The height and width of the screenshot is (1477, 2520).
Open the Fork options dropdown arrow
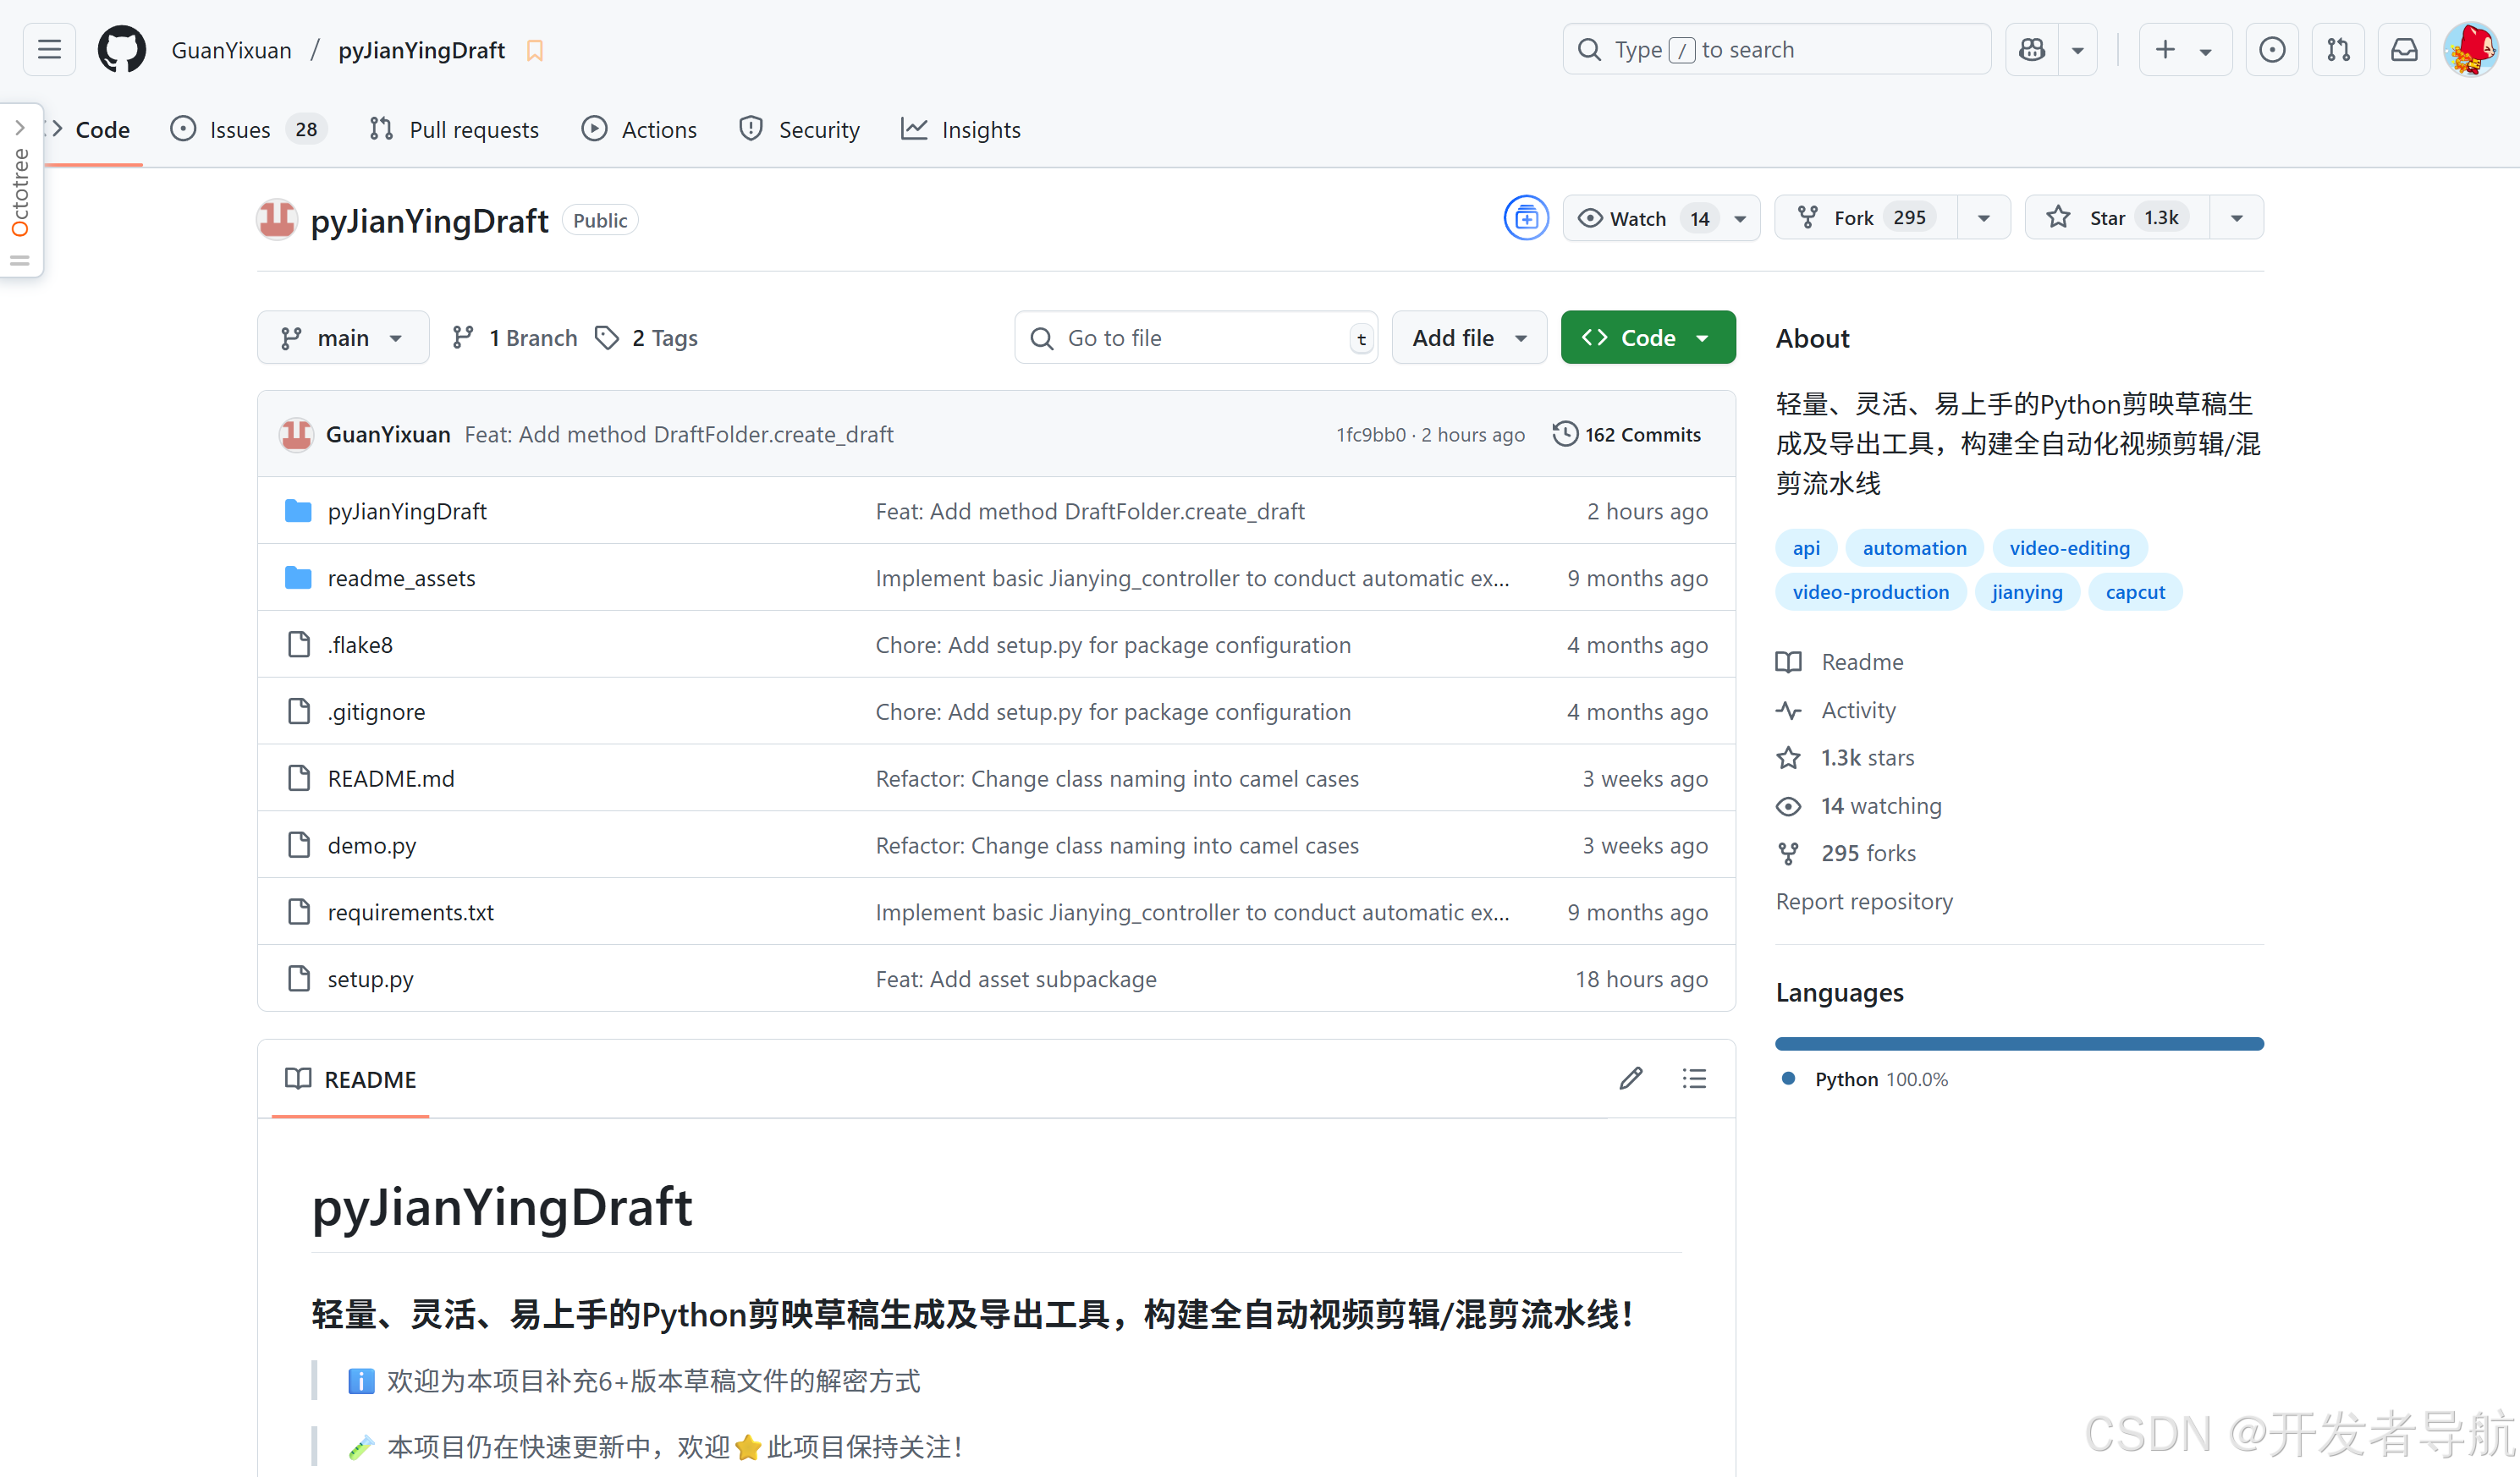(1984, 218)
